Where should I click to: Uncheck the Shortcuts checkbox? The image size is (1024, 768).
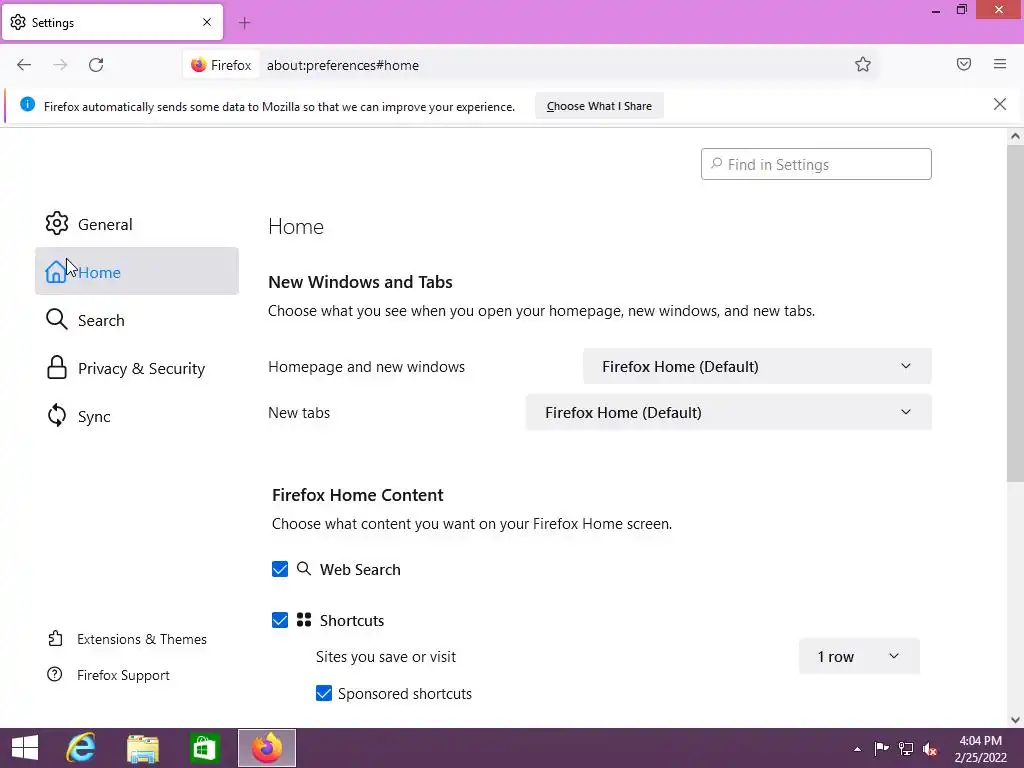click(x=280, y=620)
